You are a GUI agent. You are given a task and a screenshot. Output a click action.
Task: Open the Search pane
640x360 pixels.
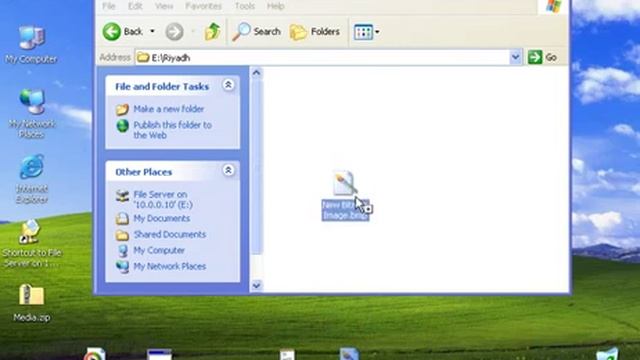point(256,31)
